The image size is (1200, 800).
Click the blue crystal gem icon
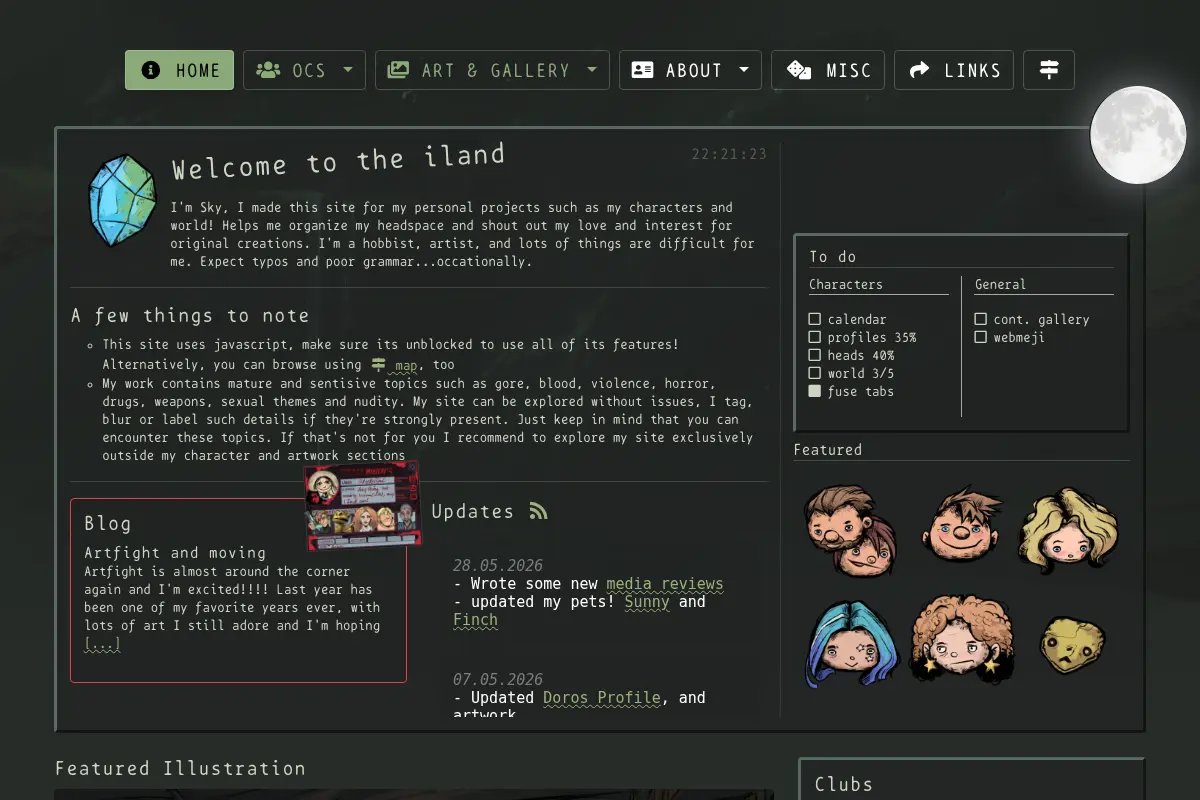point(122,199)
